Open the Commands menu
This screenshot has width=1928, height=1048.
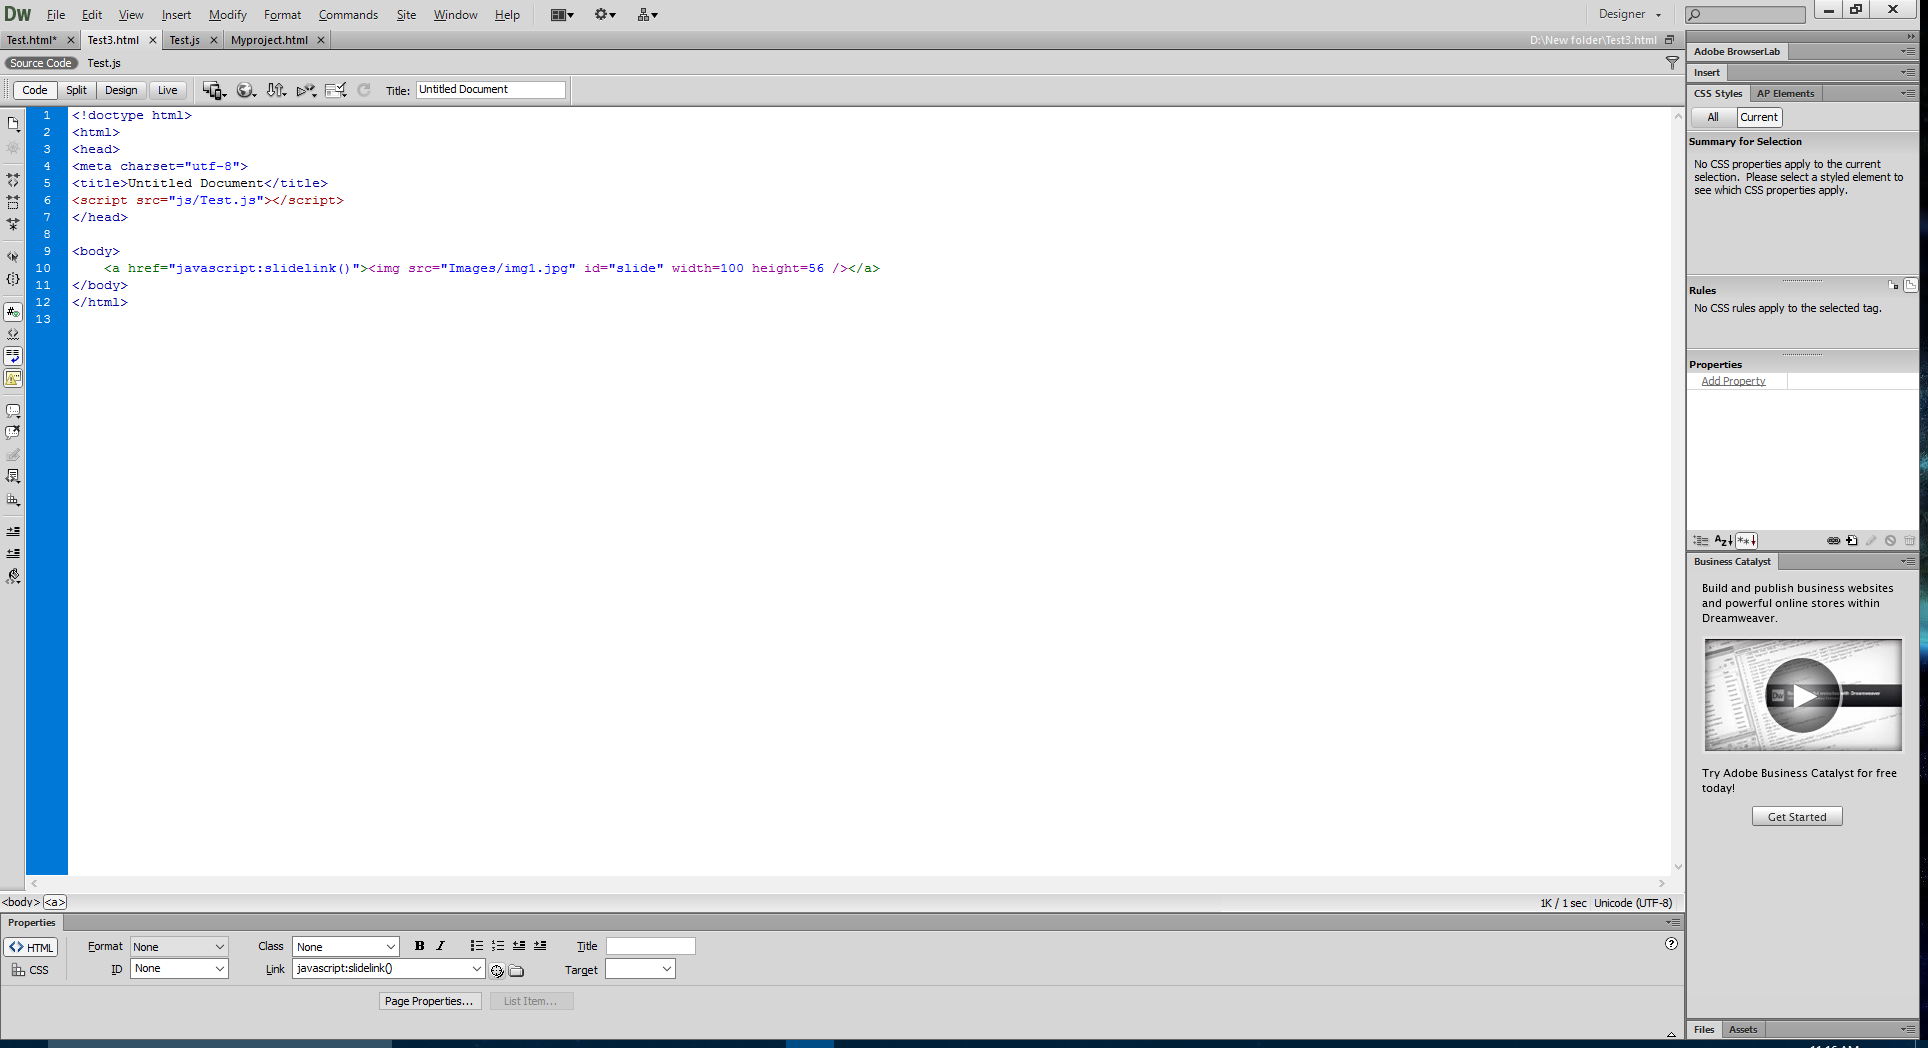[x=347, y=14]
